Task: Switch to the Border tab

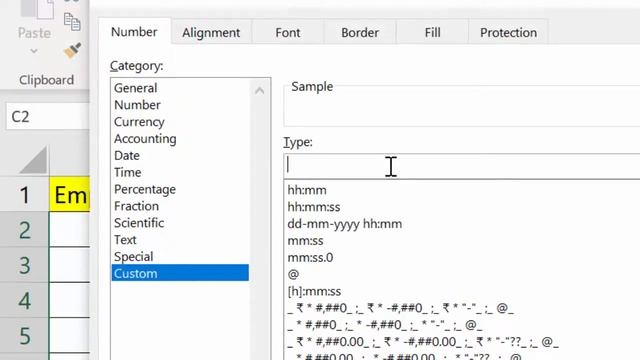Action: click(360, 33)
